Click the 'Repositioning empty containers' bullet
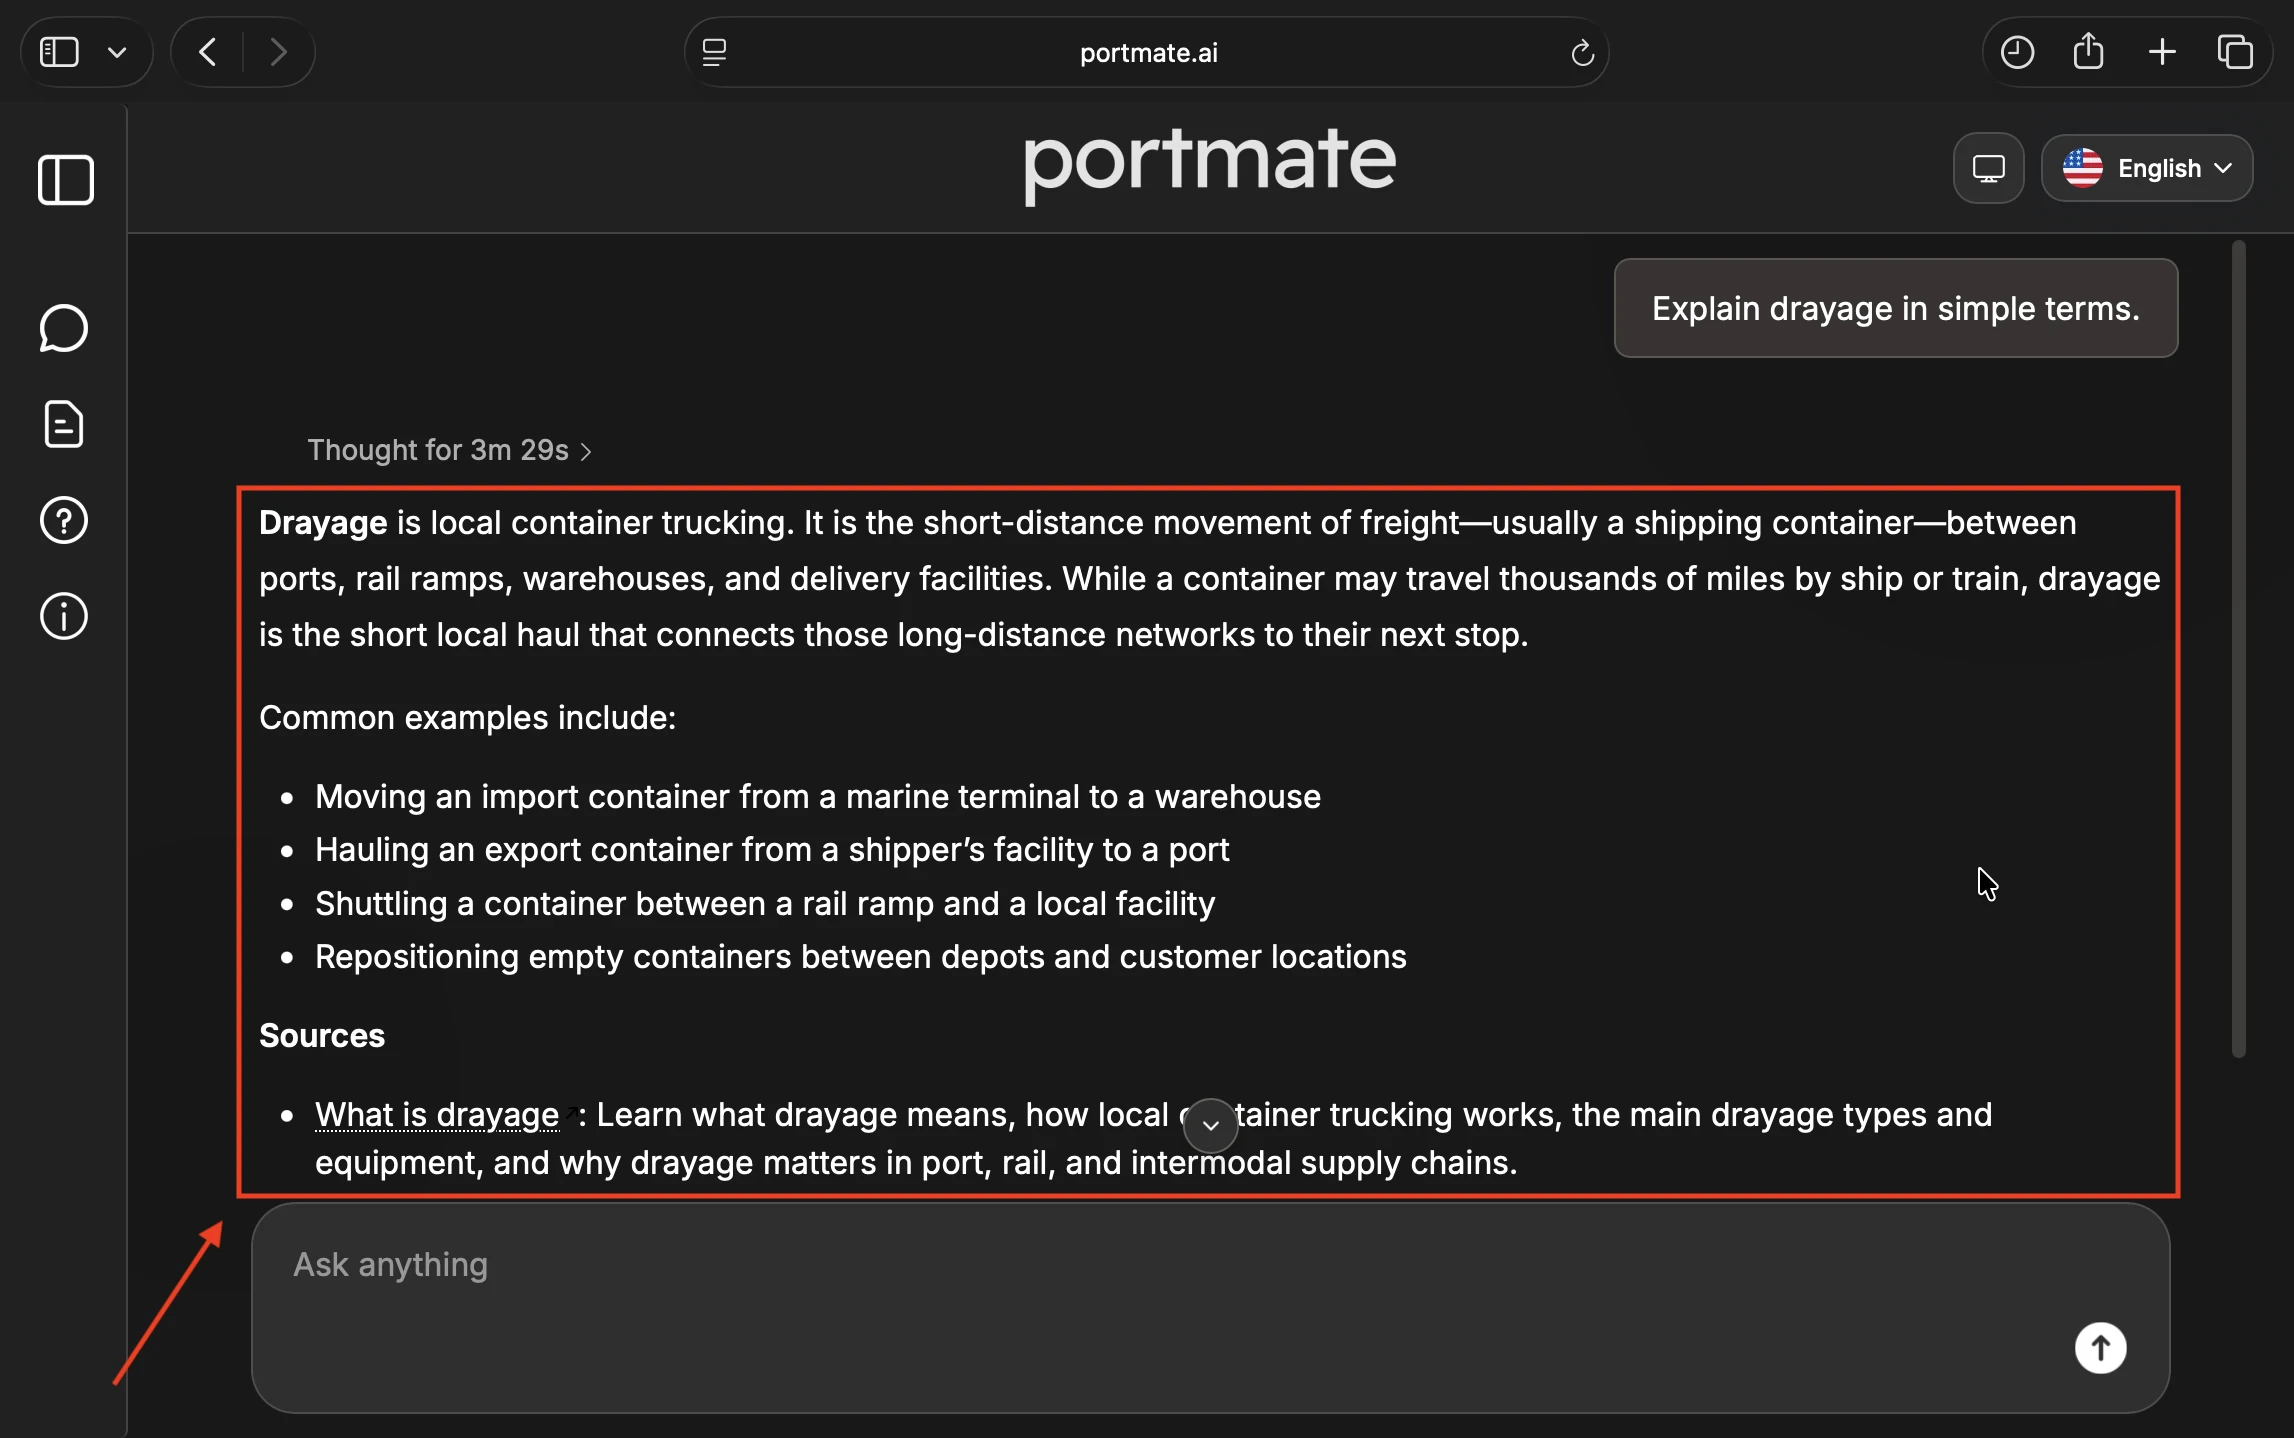 click(861, 956)
